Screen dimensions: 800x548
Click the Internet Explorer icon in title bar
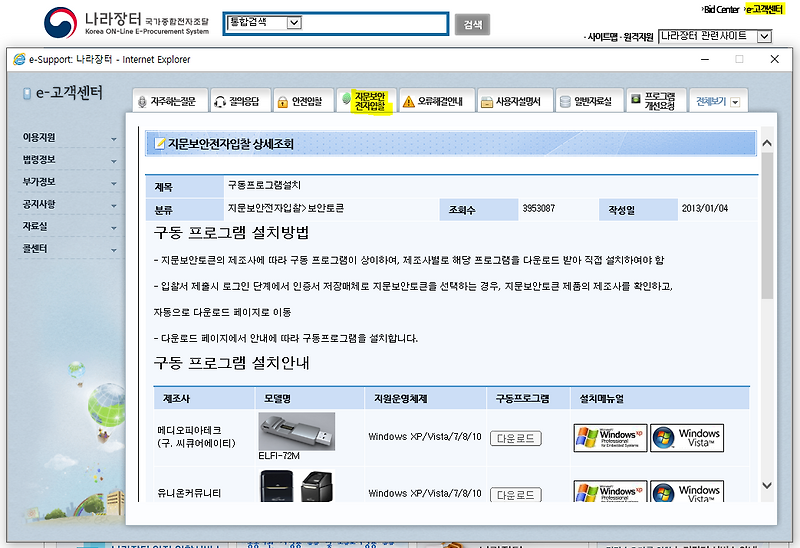19,59
